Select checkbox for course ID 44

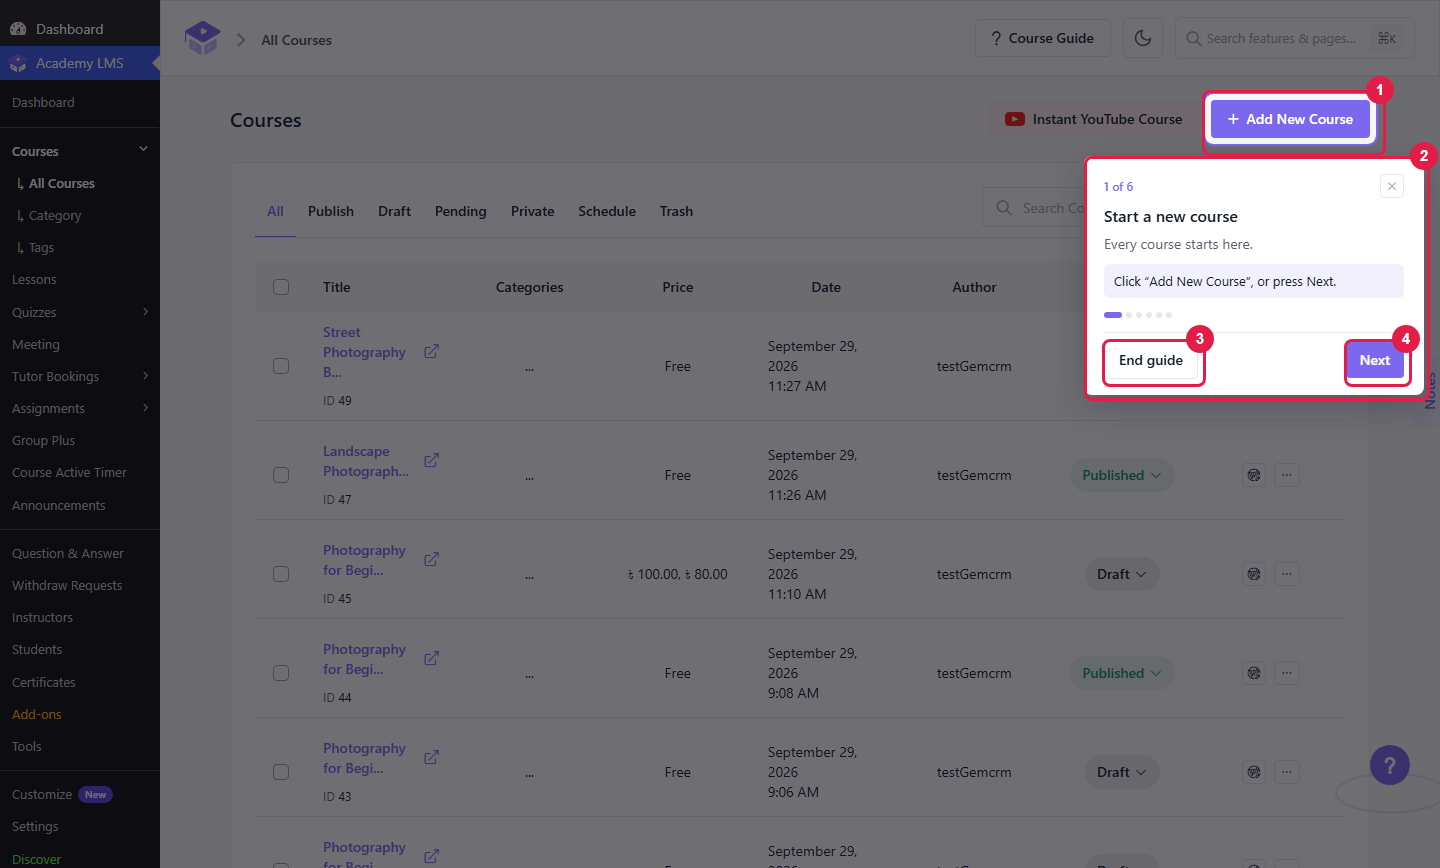click(281, 673)
